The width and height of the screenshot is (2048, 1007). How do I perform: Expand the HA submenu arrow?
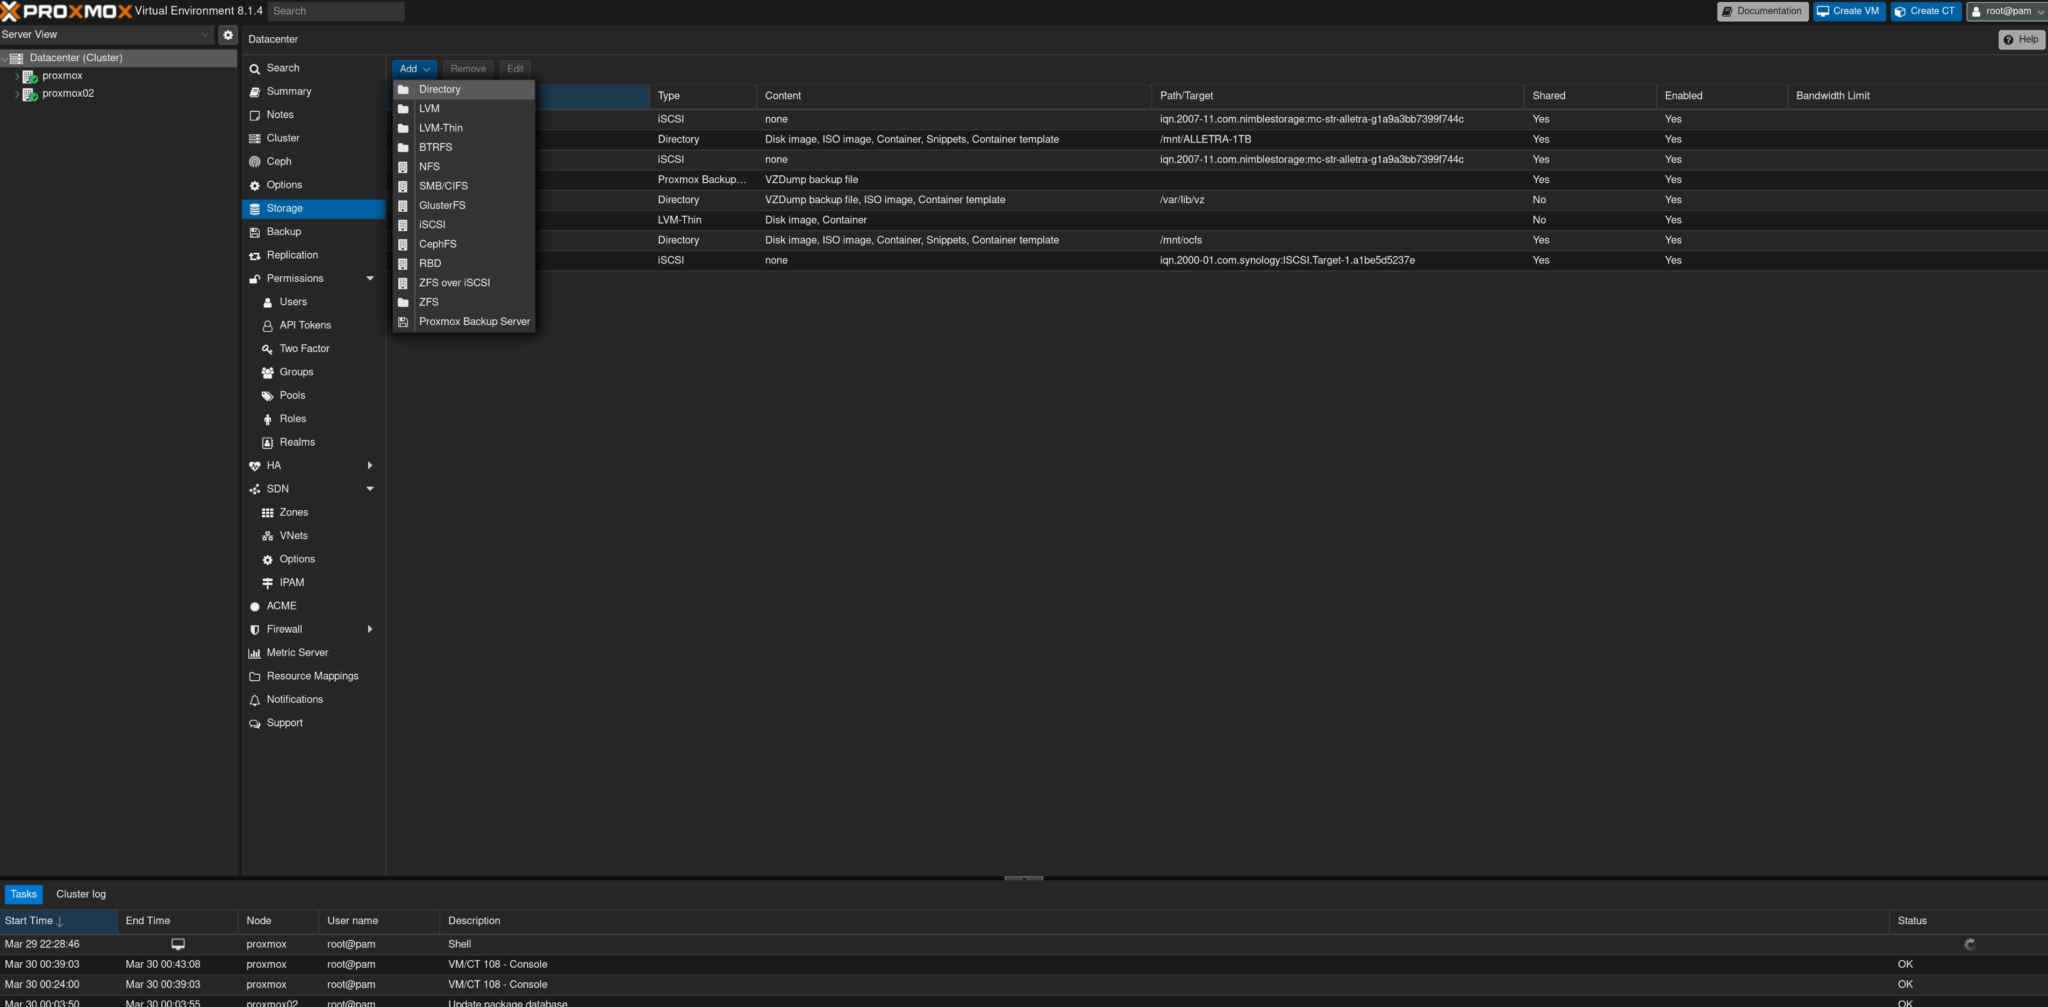370,466
